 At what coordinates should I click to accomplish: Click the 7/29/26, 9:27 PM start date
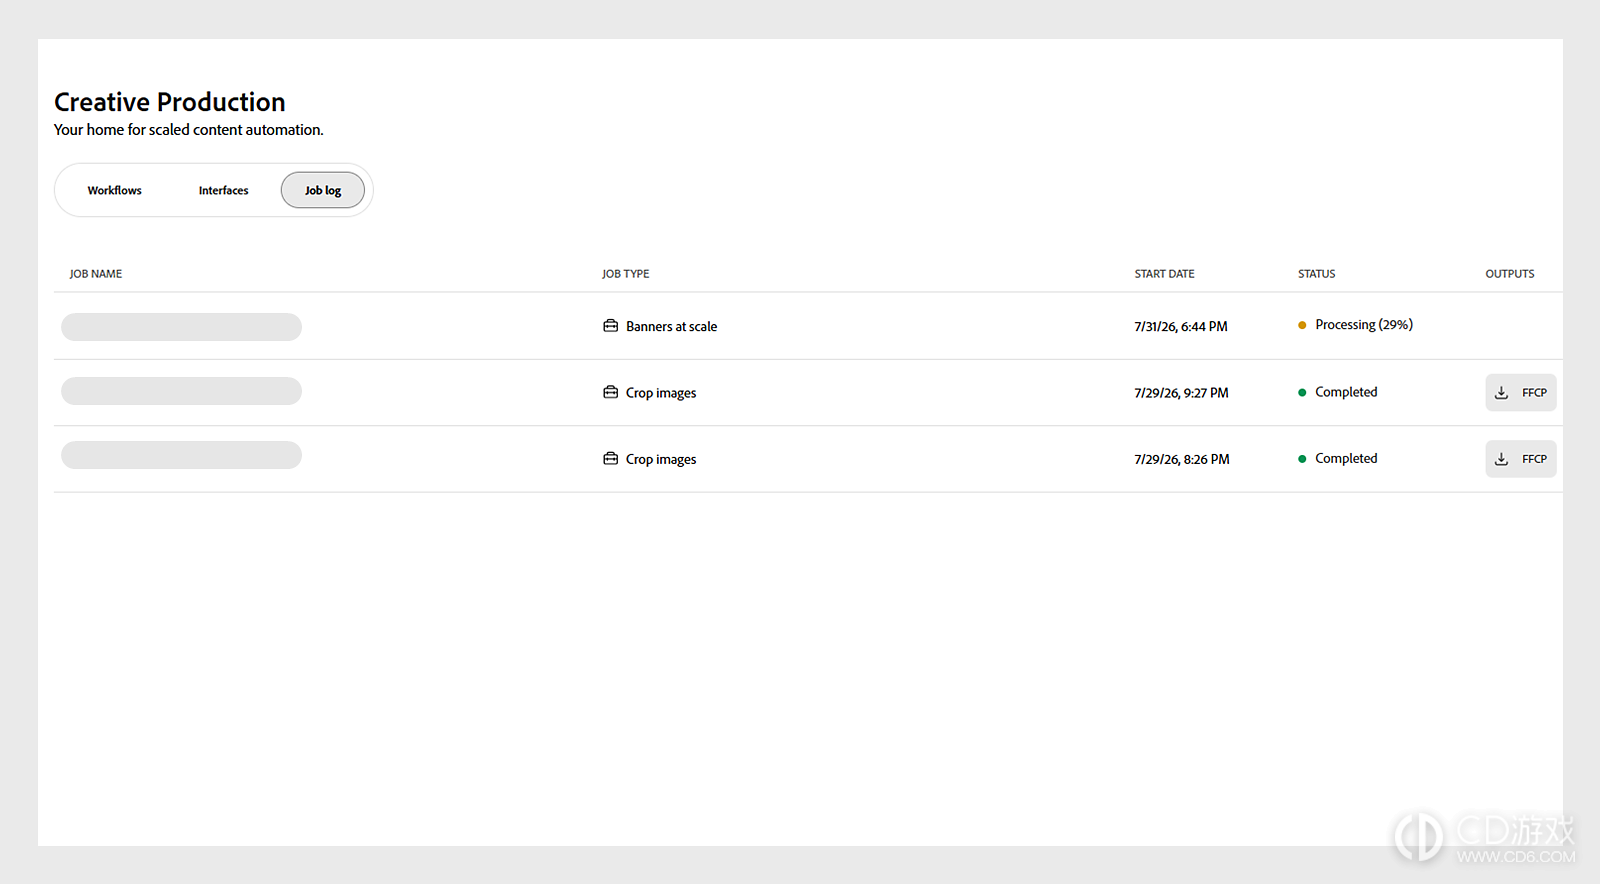click(x=1181, y=393)
